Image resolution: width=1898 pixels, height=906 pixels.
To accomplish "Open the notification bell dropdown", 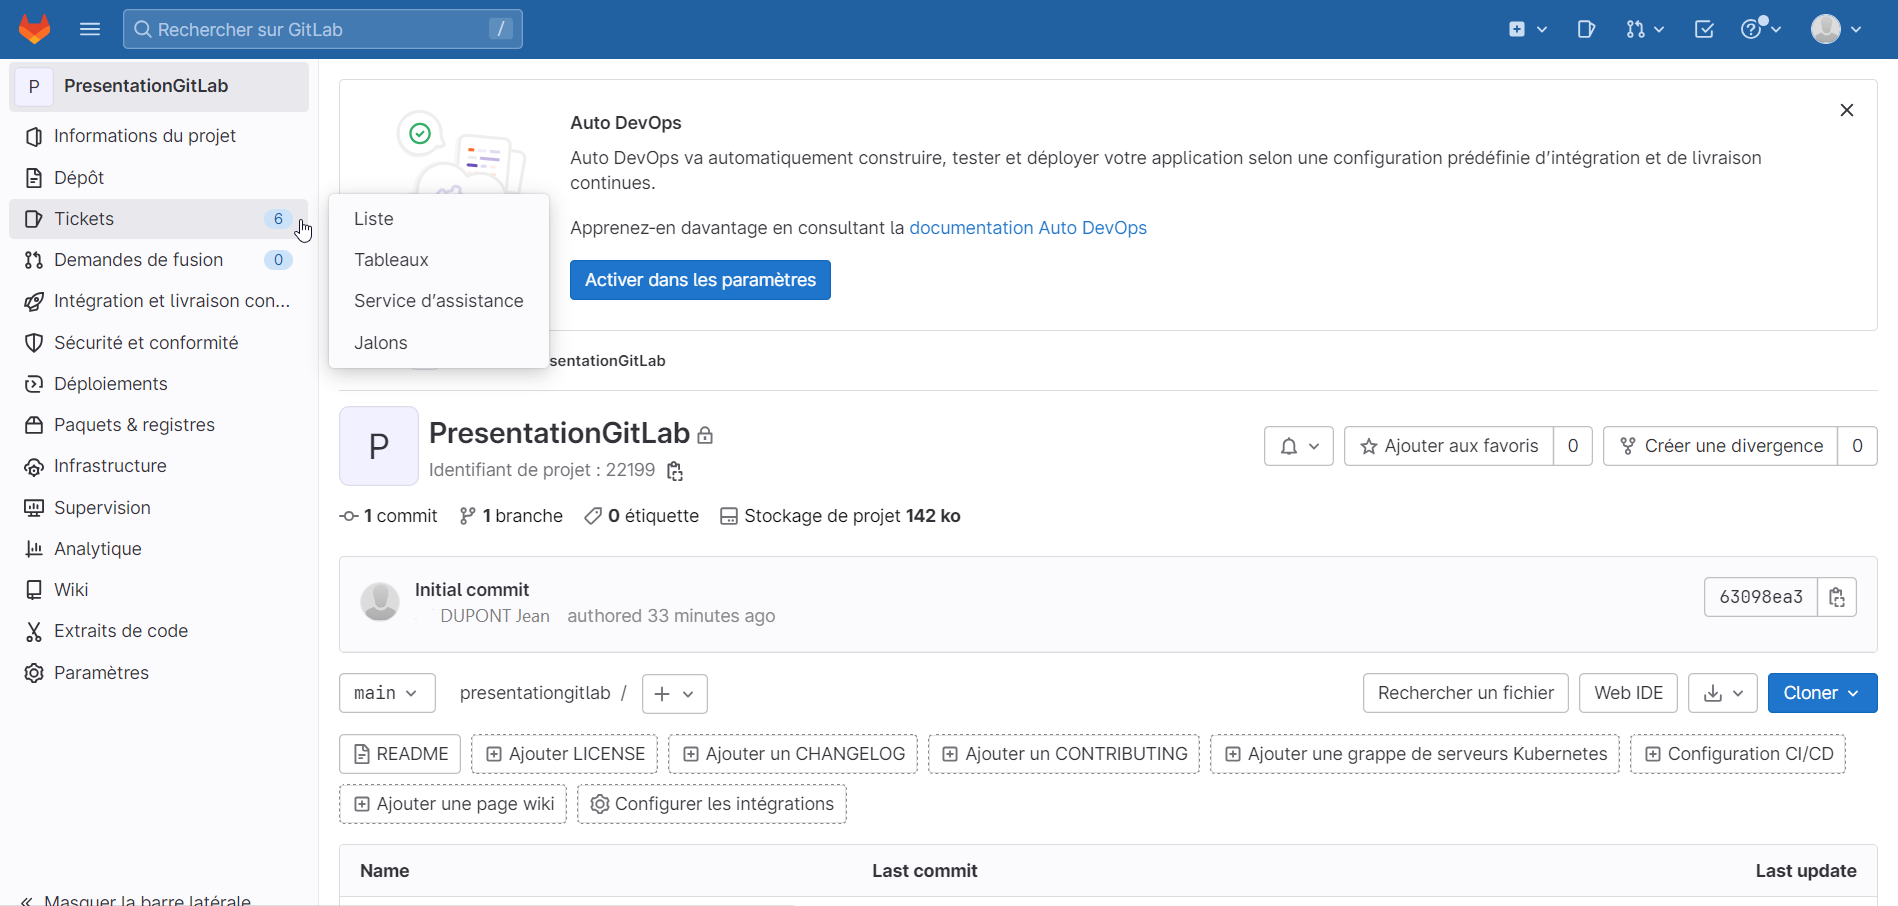I will pos(1299,446).
